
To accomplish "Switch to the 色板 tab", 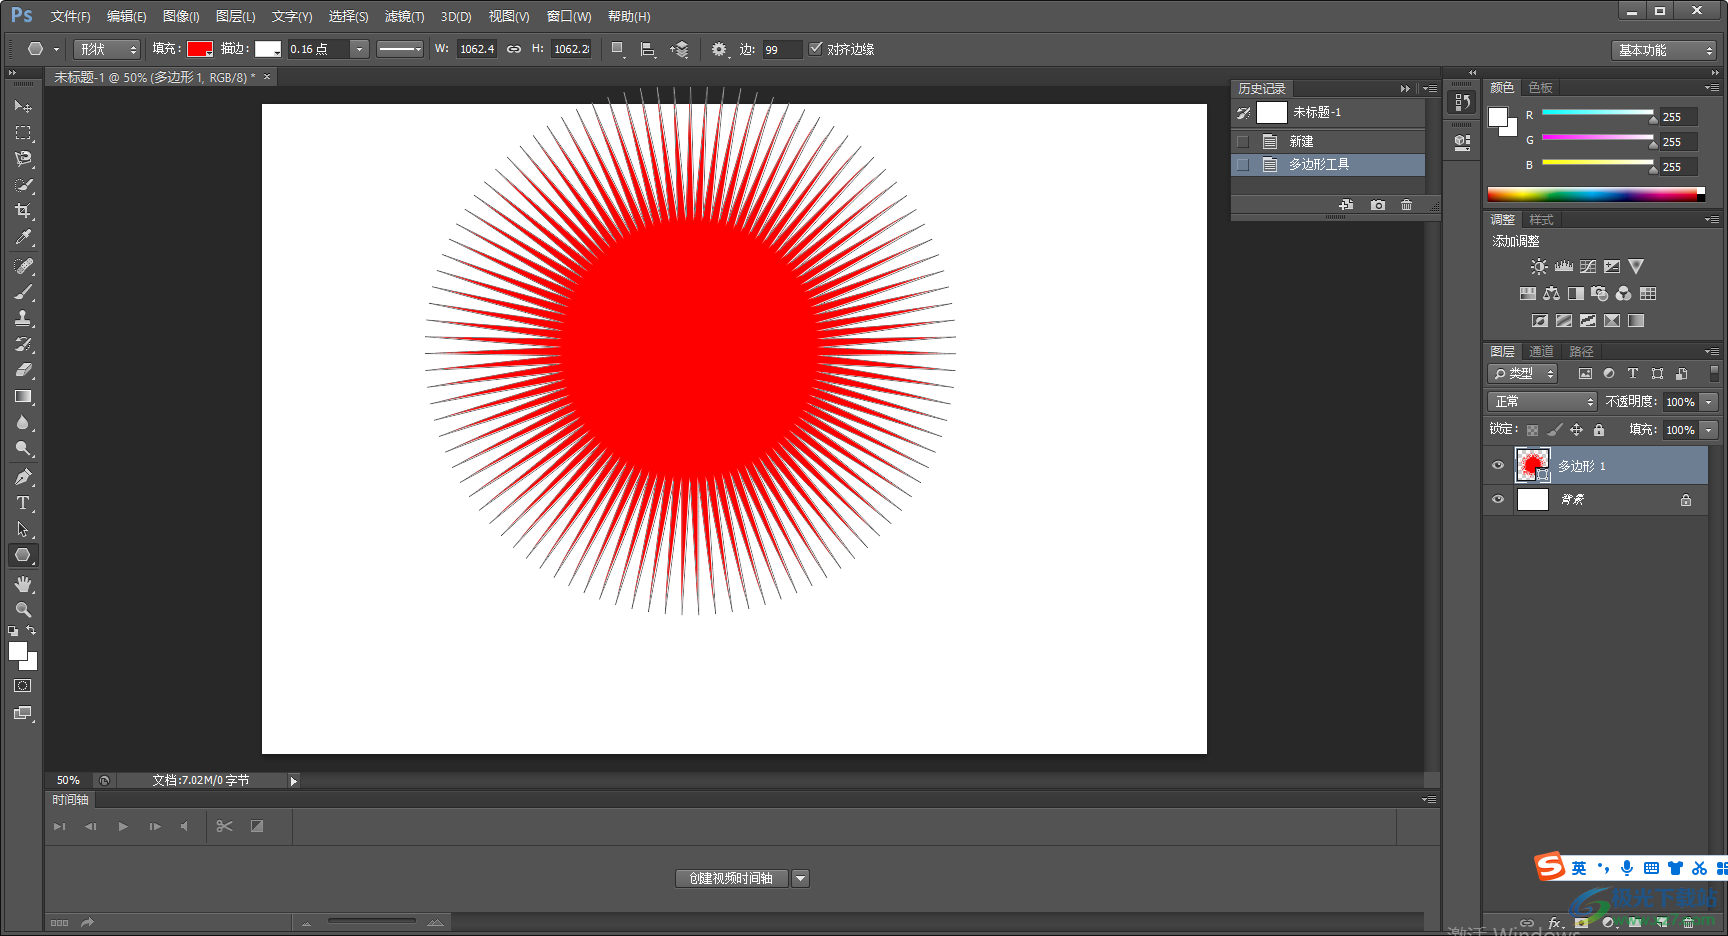I will 1540,87.
